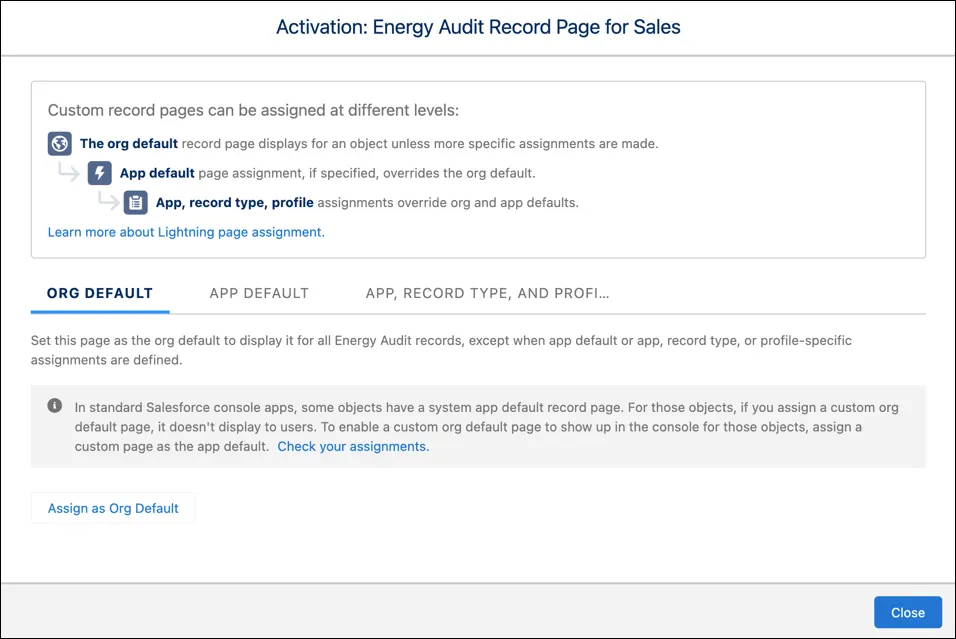Image resolution: width=956 pixels, height=639 pixels.
Task: Click the dialog title Activation: Energy Audit Record Page
Action: tap(478, 27)
